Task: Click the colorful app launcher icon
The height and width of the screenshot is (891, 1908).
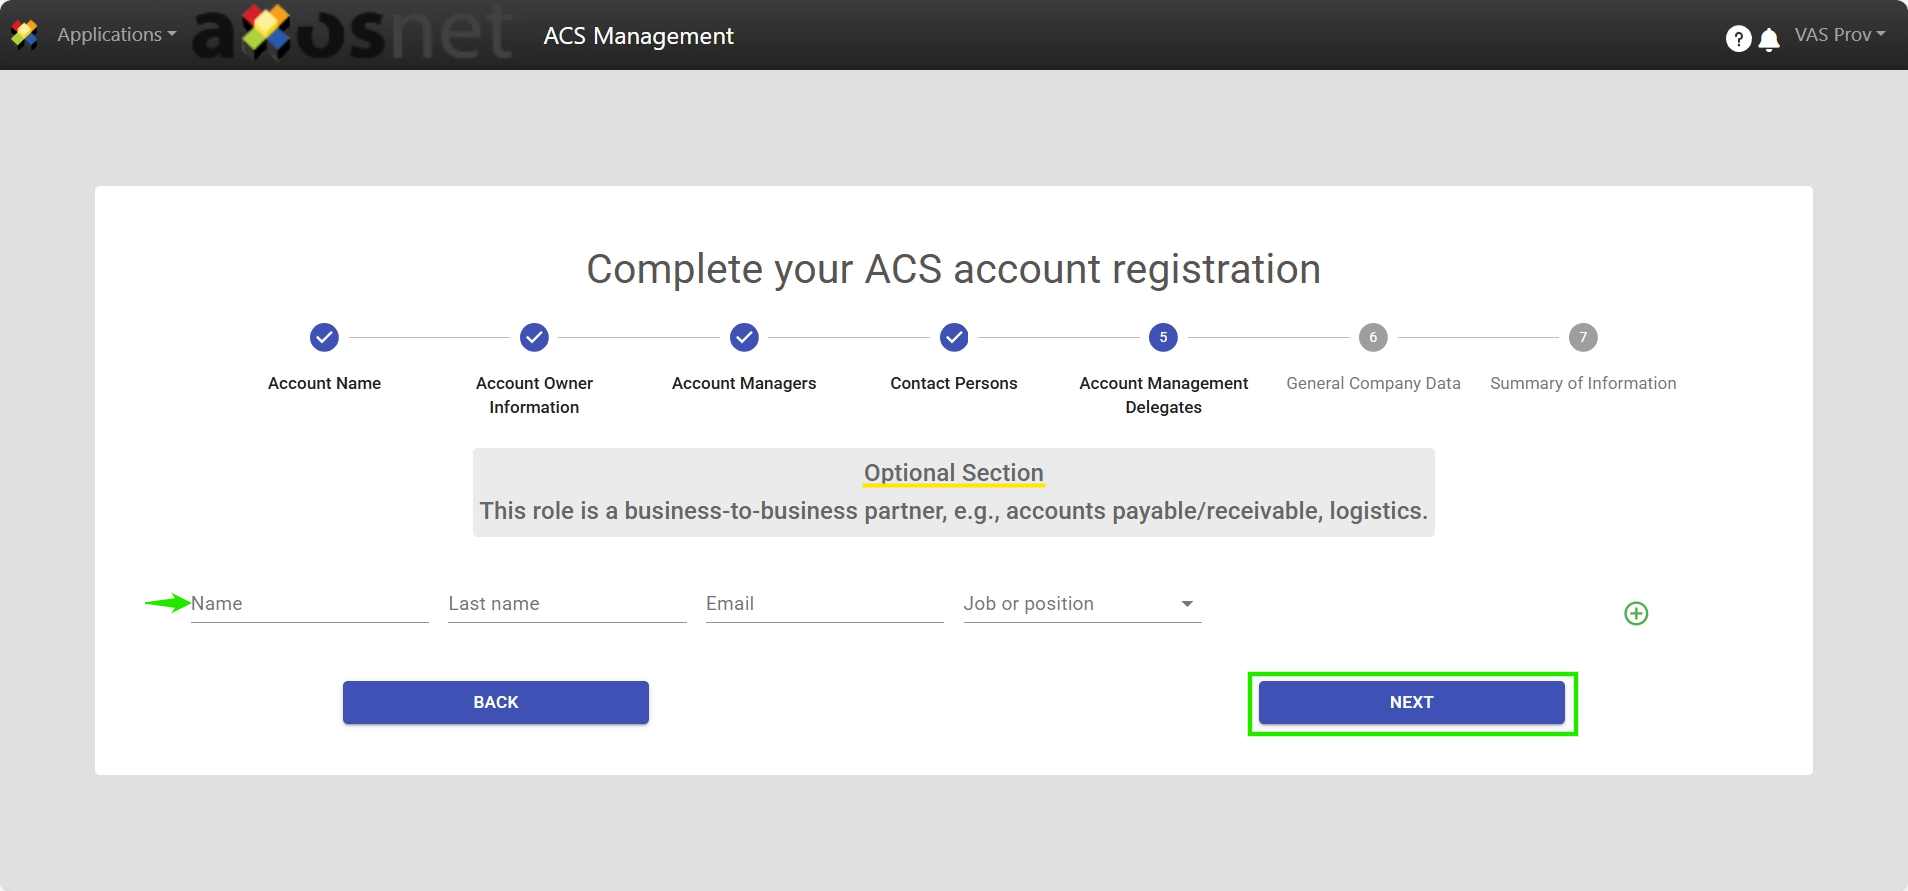Action: (24, 35)
